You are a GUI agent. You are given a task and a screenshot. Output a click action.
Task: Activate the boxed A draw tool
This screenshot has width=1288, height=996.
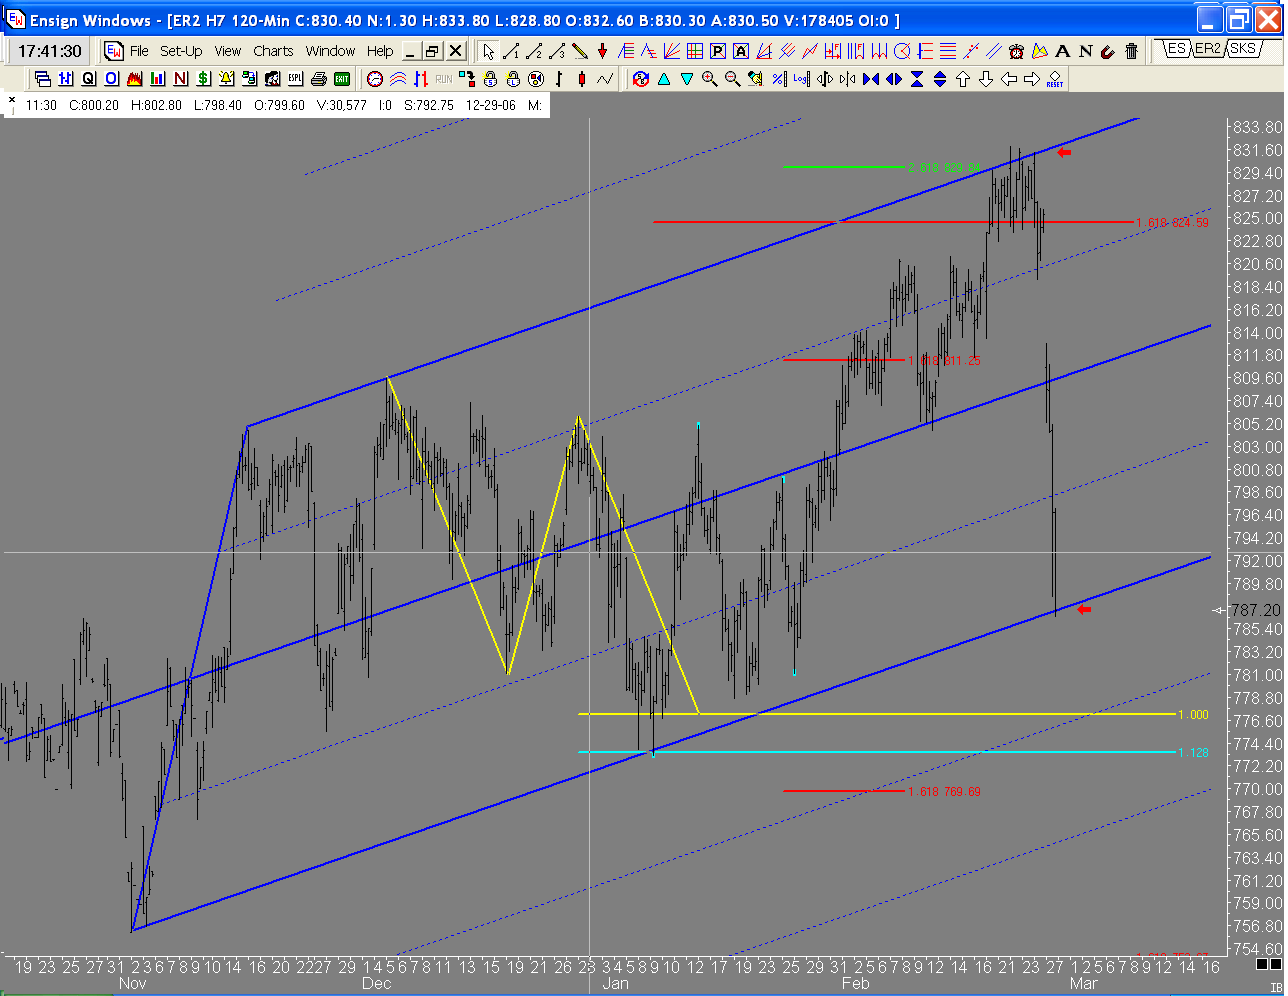click(x=741, y=51)
